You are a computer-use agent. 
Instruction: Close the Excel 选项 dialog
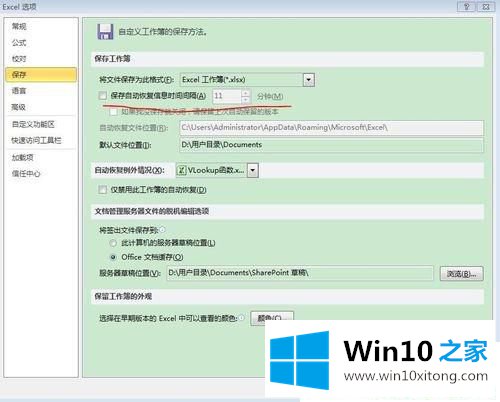point(486,6)
